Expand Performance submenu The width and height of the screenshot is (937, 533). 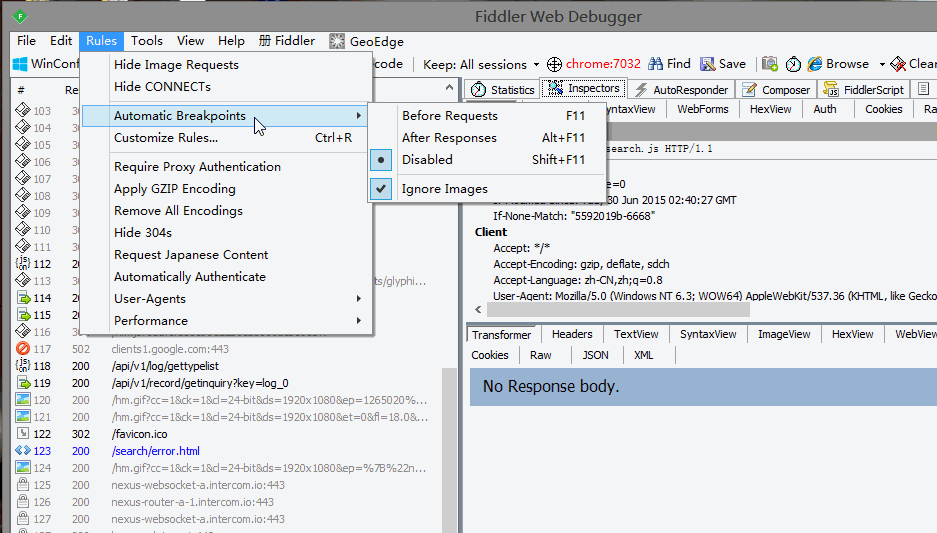click(225, 321)
